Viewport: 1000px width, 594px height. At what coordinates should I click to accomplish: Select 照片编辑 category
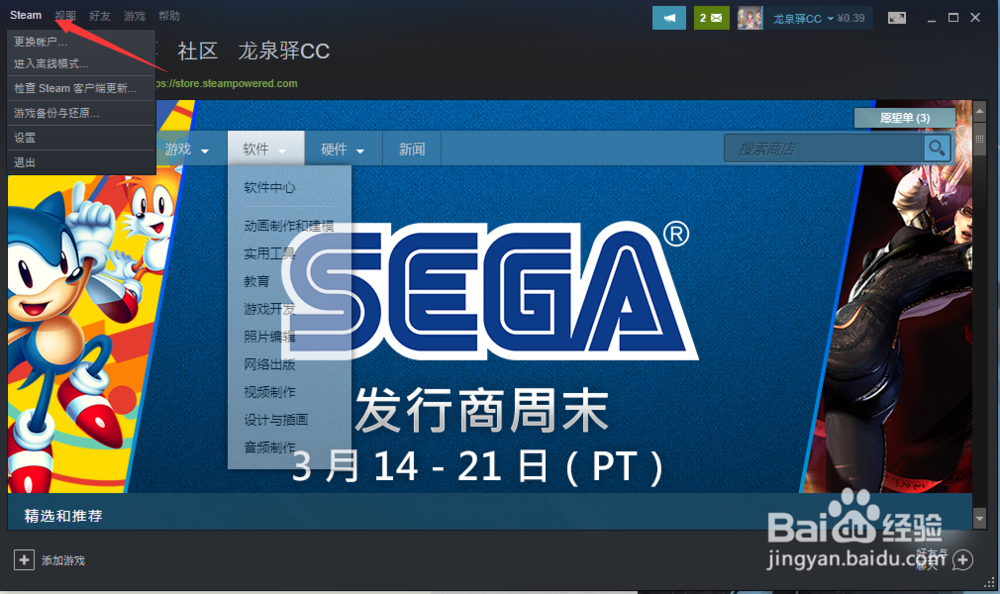click(269, 337)
